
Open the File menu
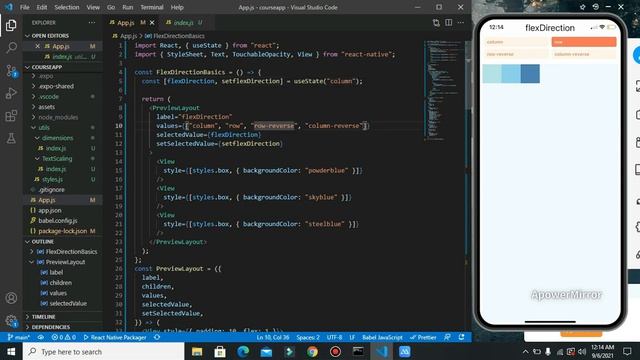tap(25, 7)
